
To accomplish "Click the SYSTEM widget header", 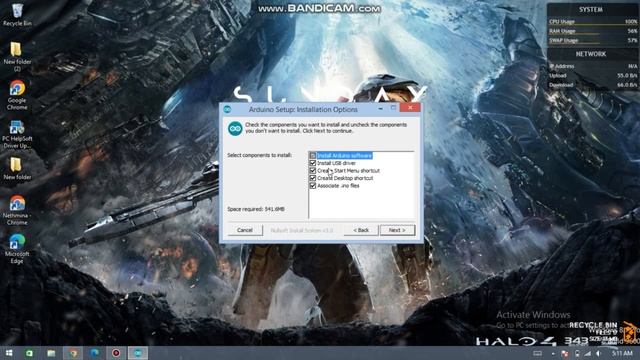I will (x=591, y=9).
